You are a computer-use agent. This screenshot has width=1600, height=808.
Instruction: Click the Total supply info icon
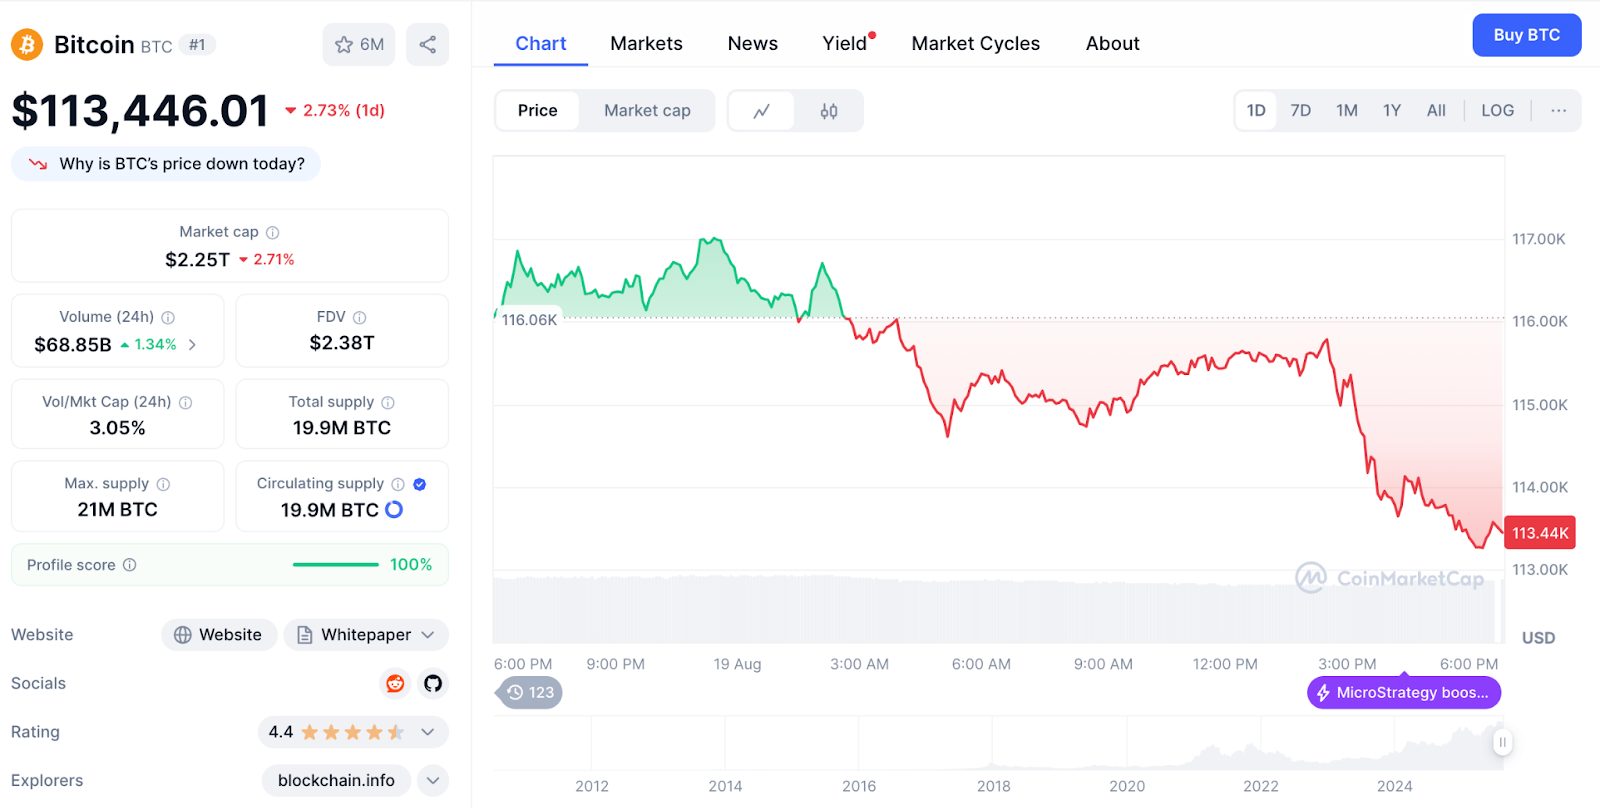[388, 402]
